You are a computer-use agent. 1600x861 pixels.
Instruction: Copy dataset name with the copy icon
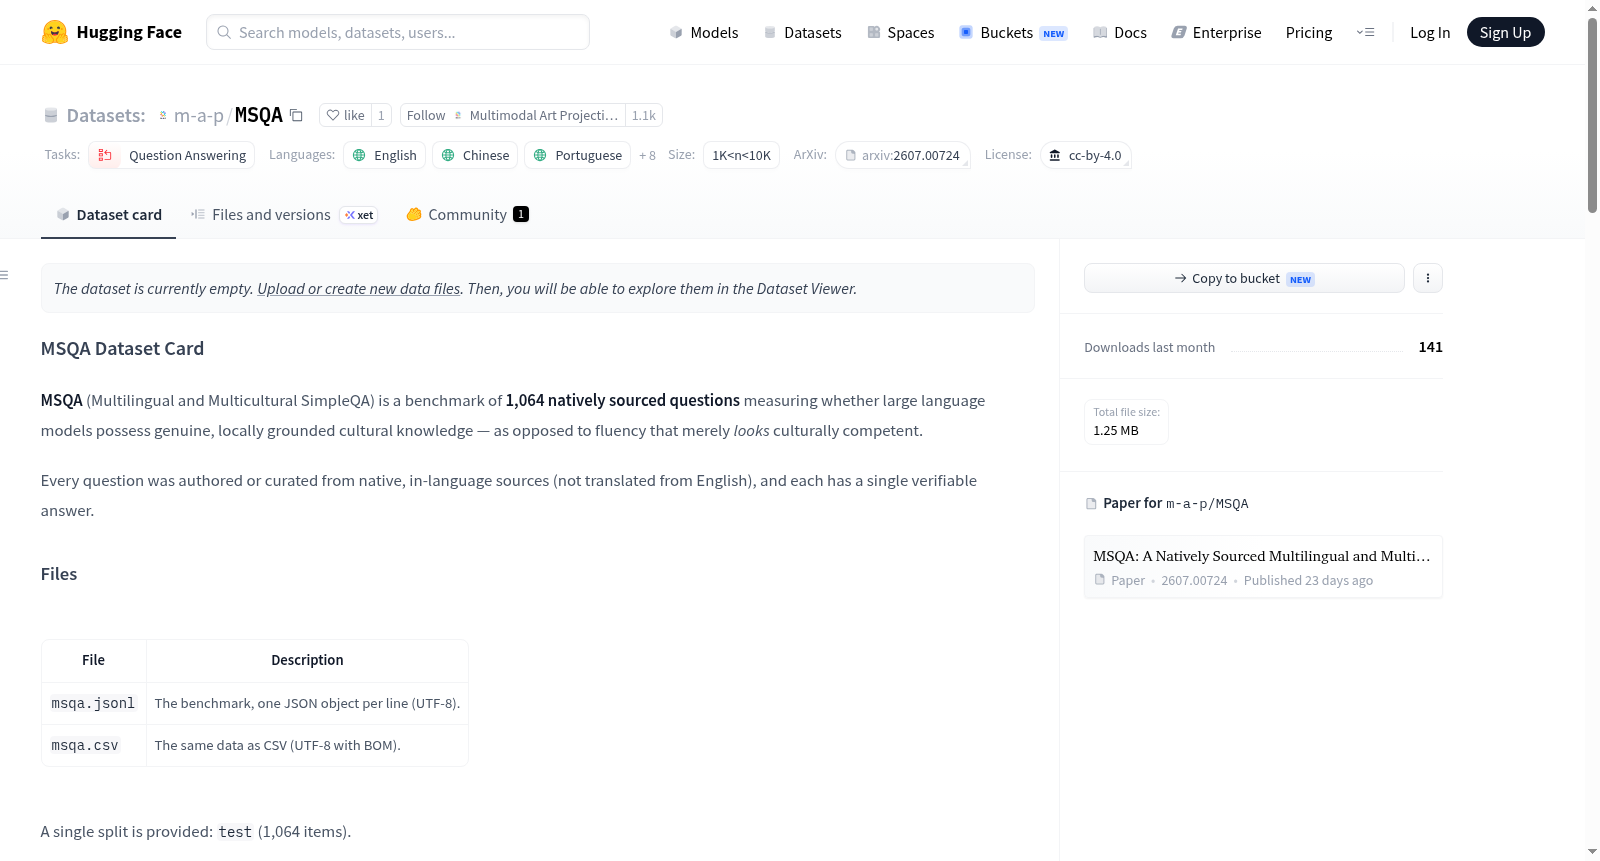click(x=296, y=115)
